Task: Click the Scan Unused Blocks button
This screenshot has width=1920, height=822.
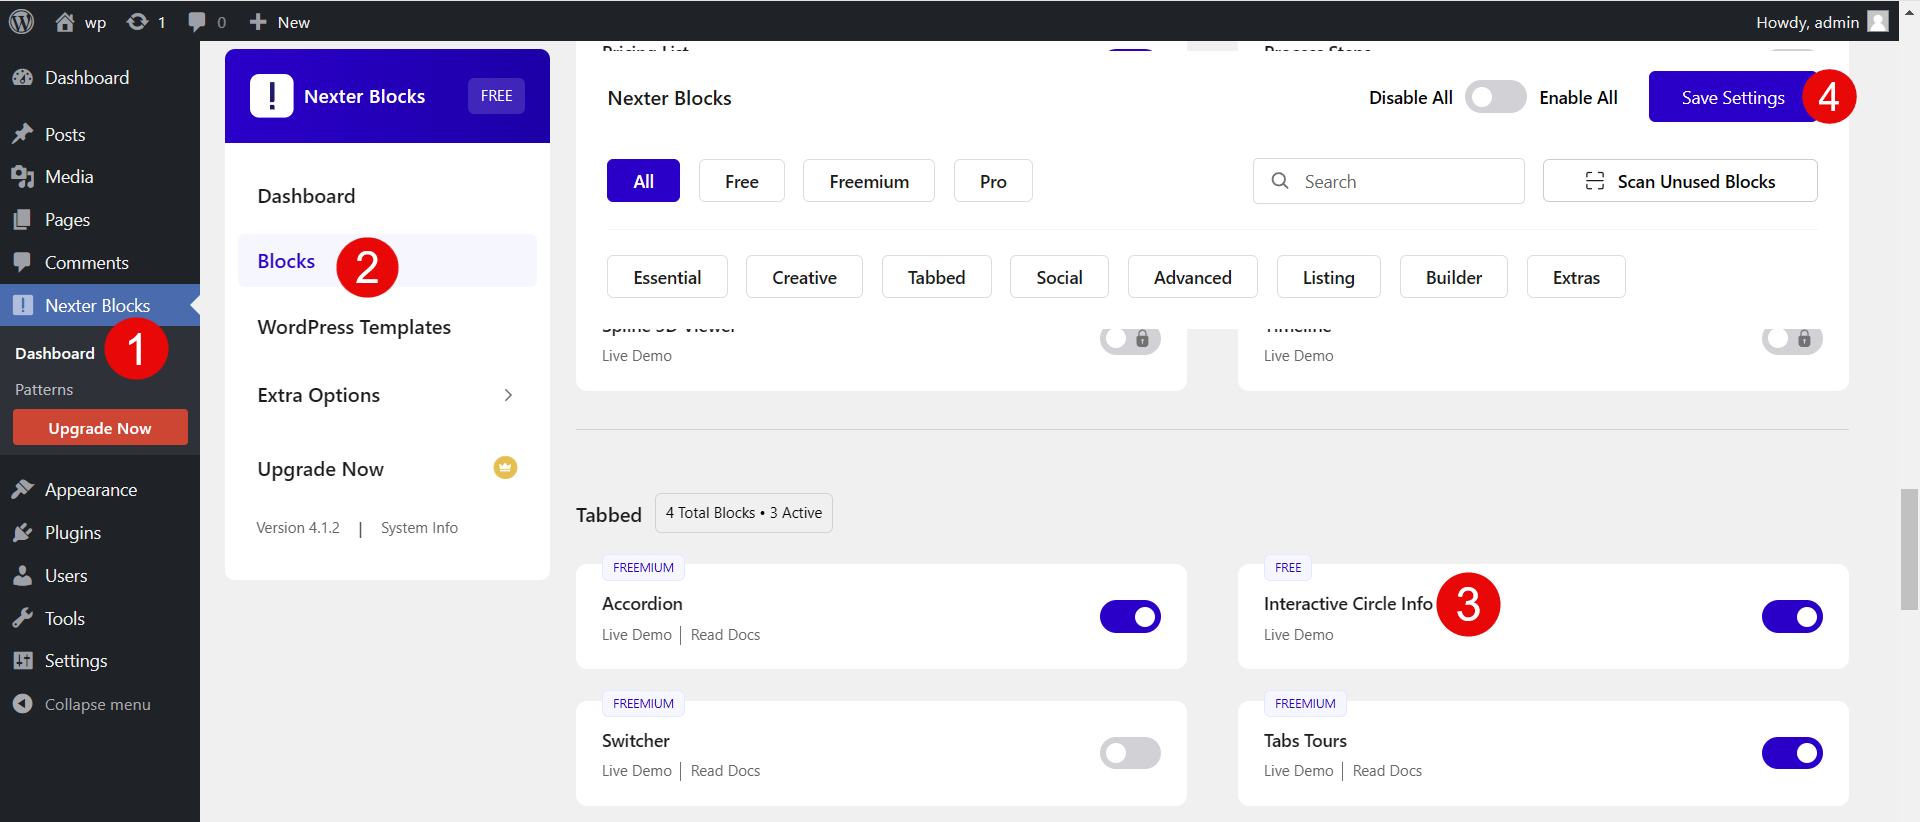Action: coord(1679,181)
